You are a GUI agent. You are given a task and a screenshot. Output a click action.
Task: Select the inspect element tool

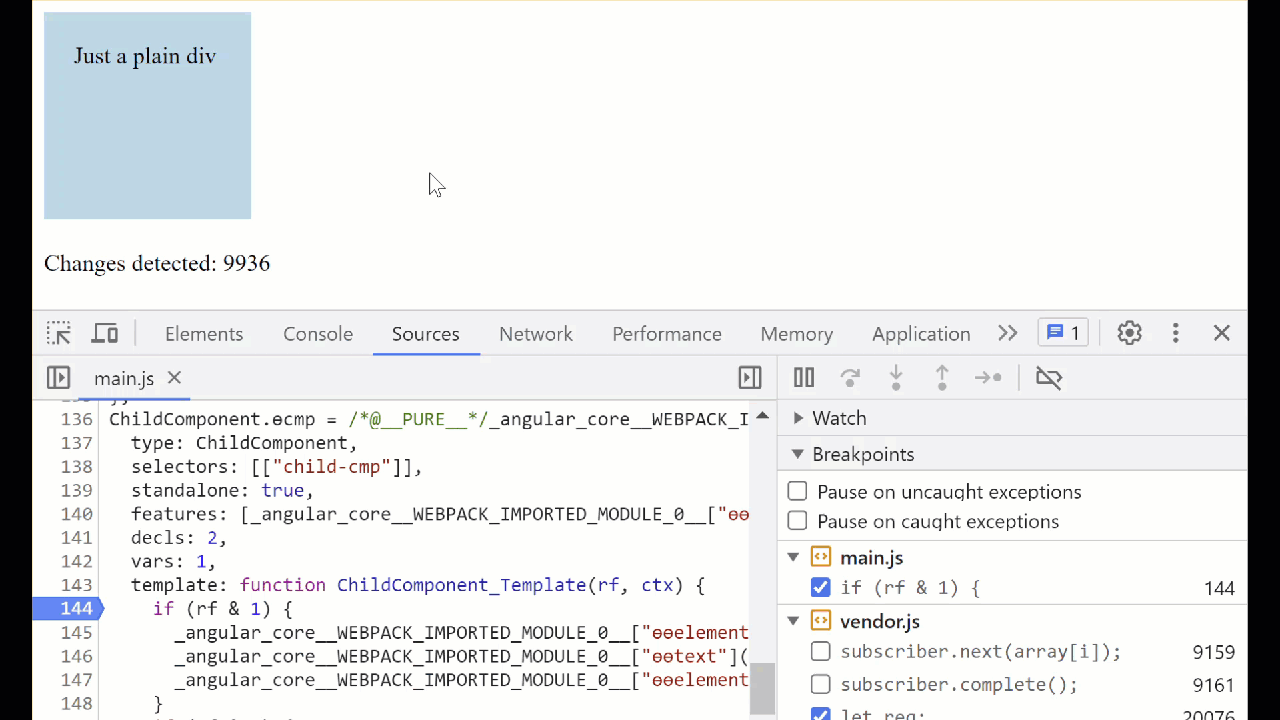58,333
